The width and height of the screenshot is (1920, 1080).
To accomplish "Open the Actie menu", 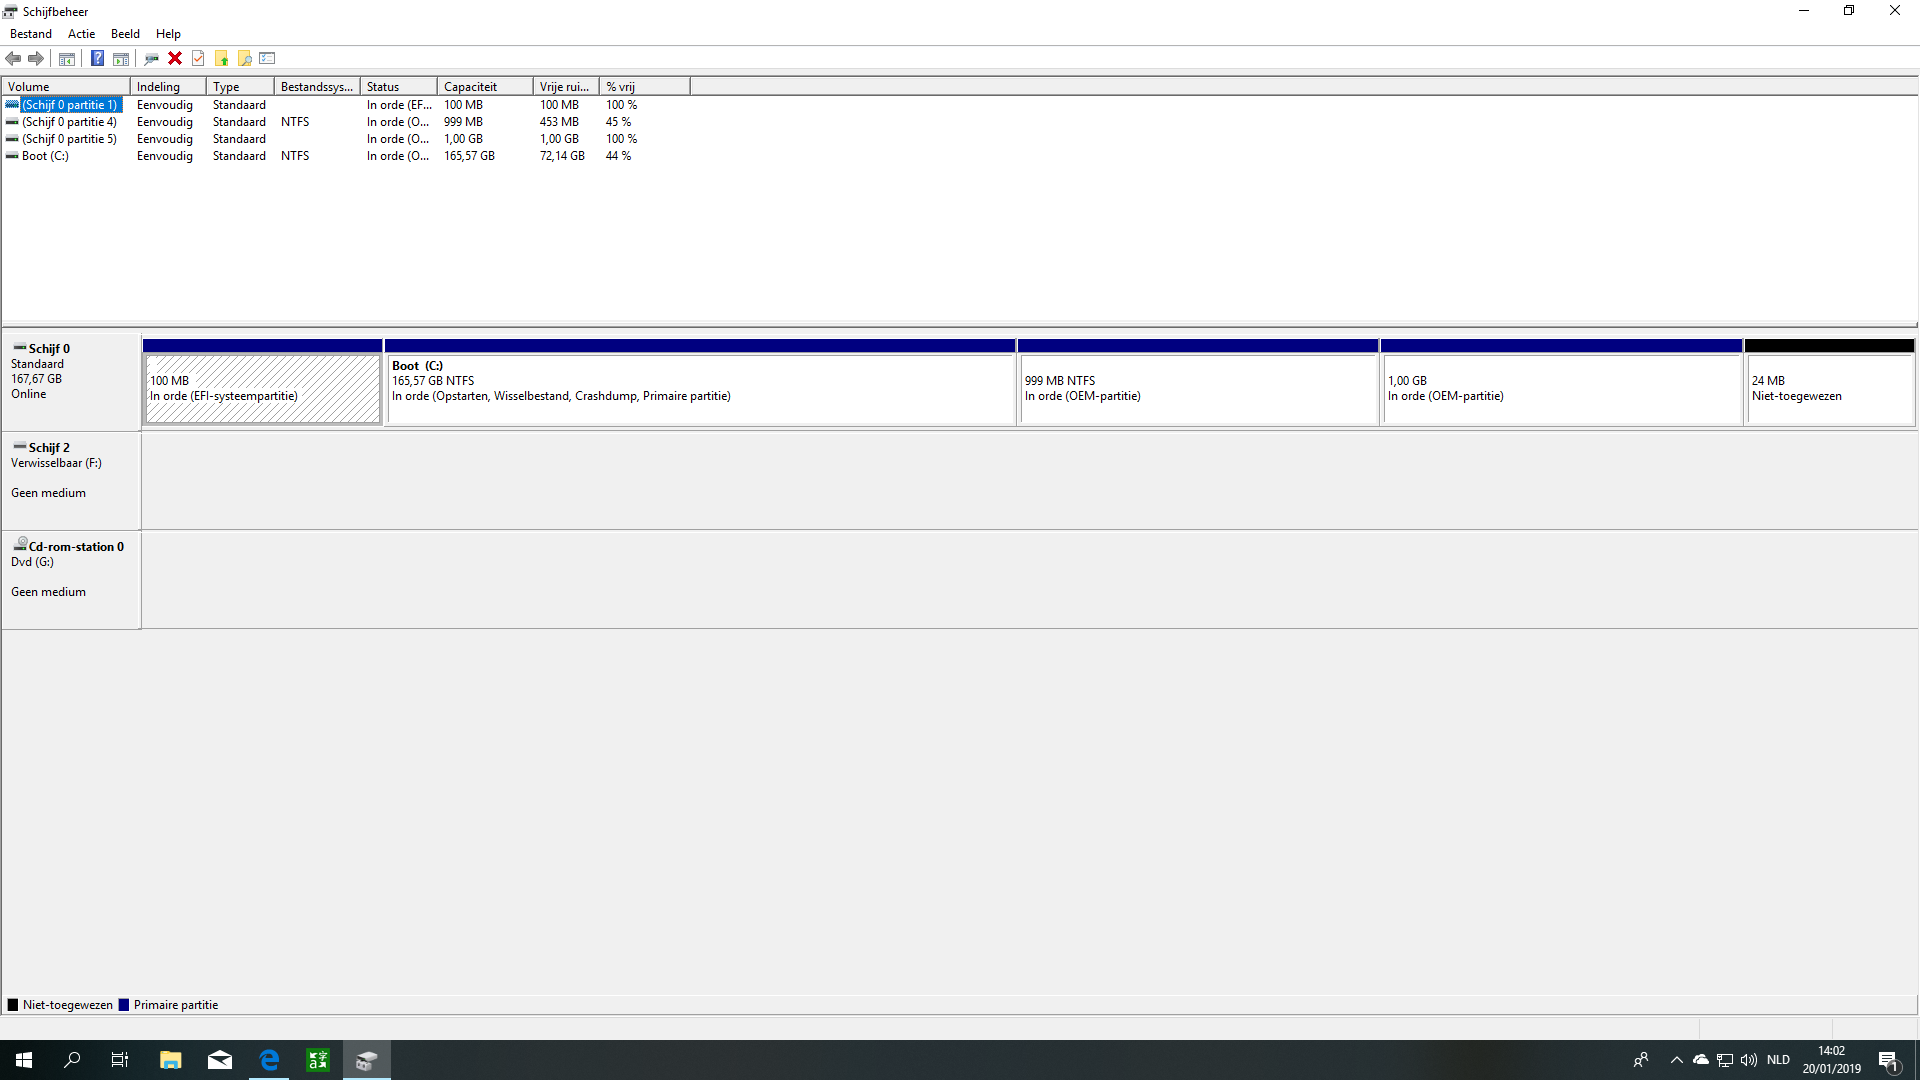I will 81,34.
